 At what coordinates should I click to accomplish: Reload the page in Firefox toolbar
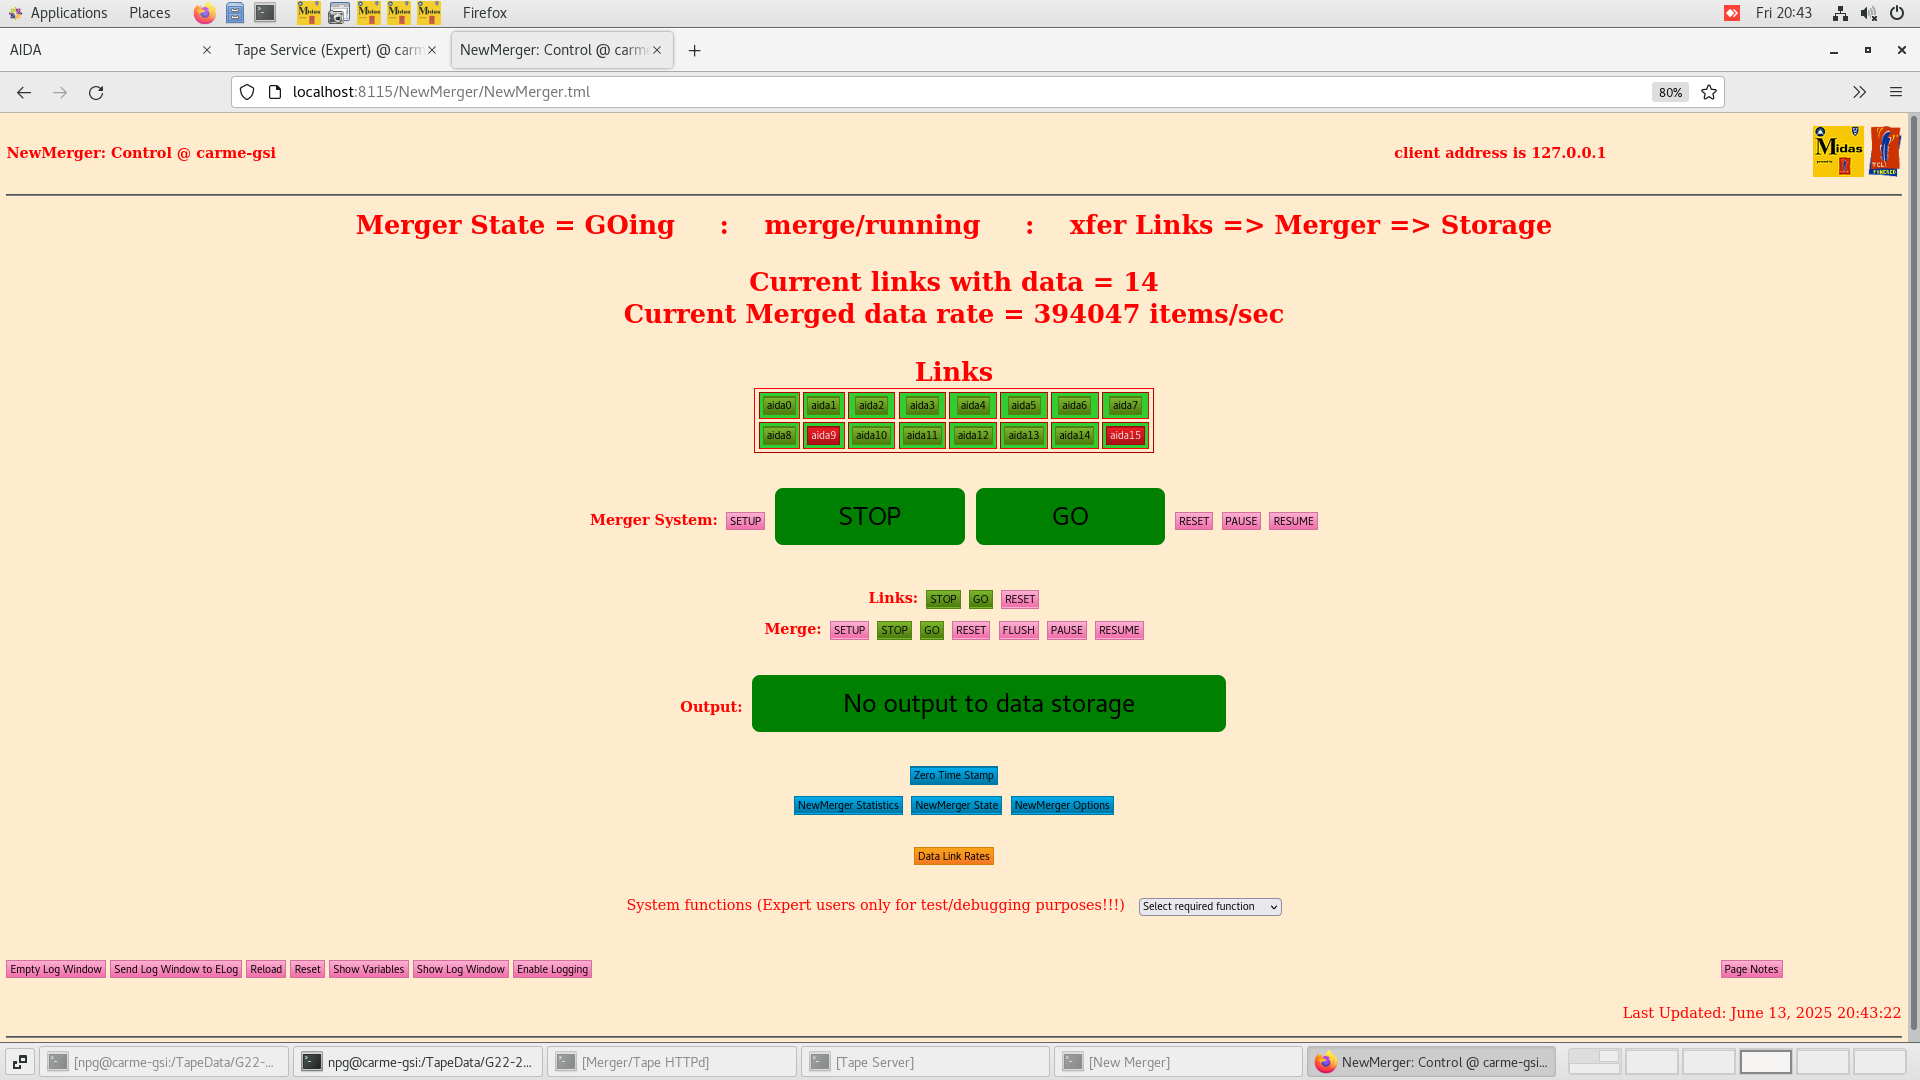[x=96, y=92]
